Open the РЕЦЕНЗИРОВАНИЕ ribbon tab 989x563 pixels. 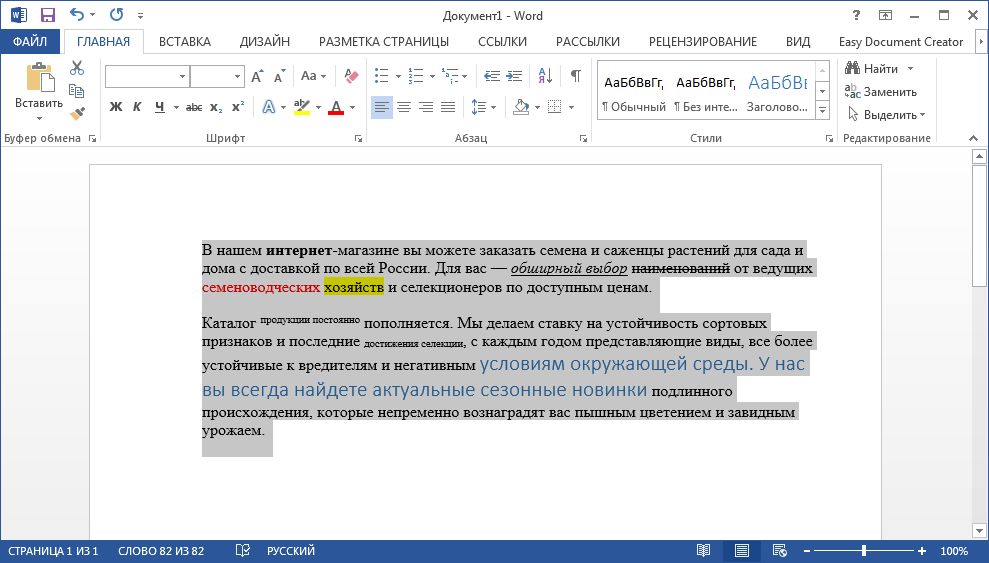[702, 42]
